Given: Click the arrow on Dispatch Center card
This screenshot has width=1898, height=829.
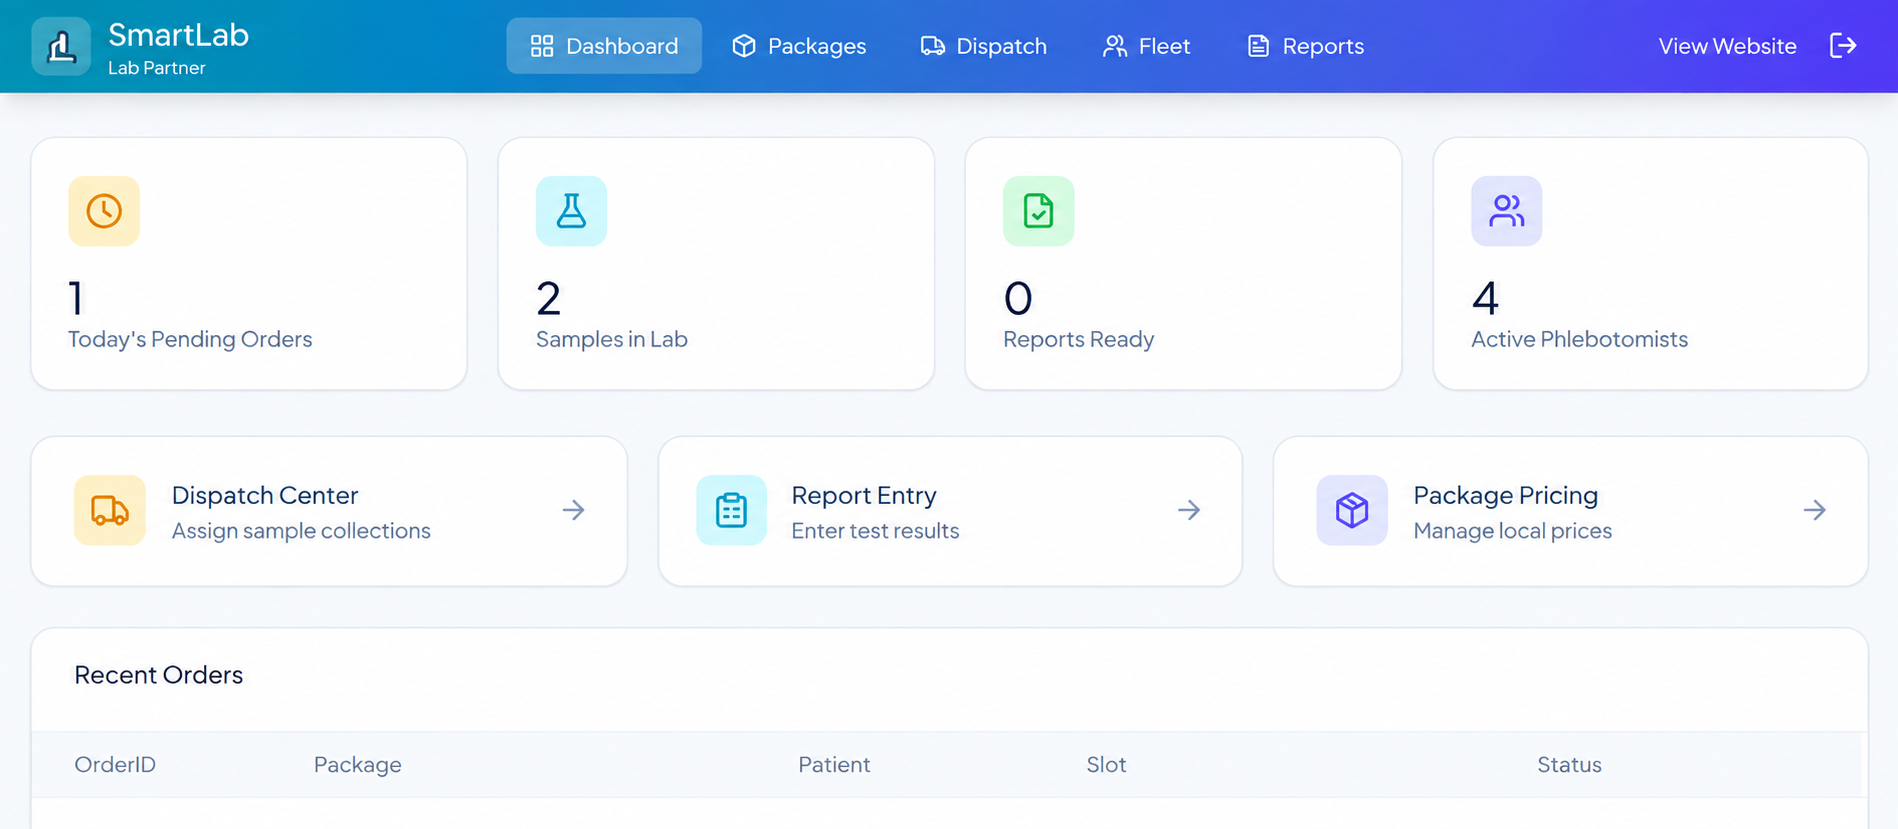Looking at the screenshot, I should click(573, 510).
